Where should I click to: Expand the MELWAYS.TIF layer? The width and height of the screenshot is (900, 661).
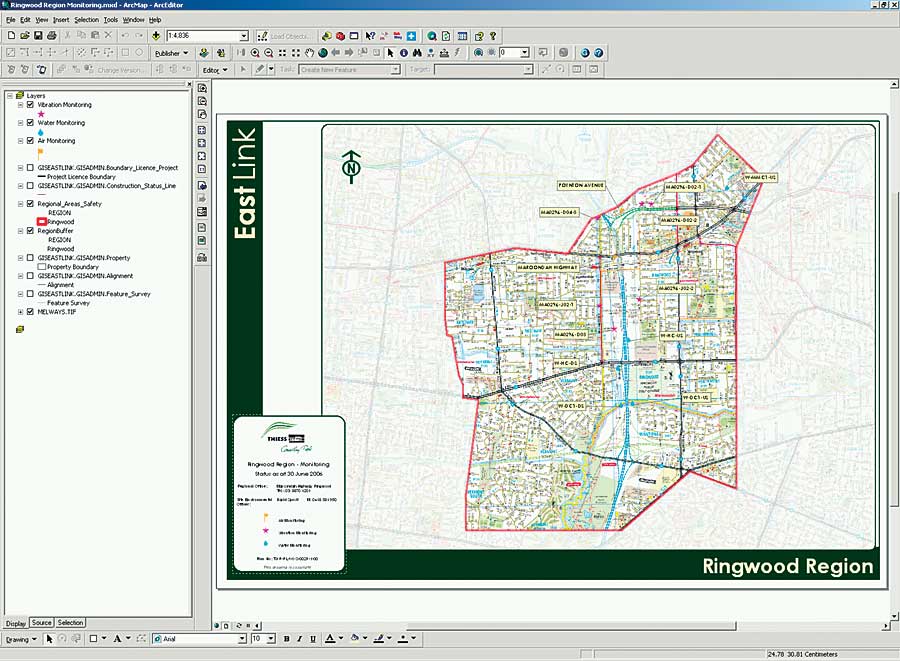coord(21,312)
